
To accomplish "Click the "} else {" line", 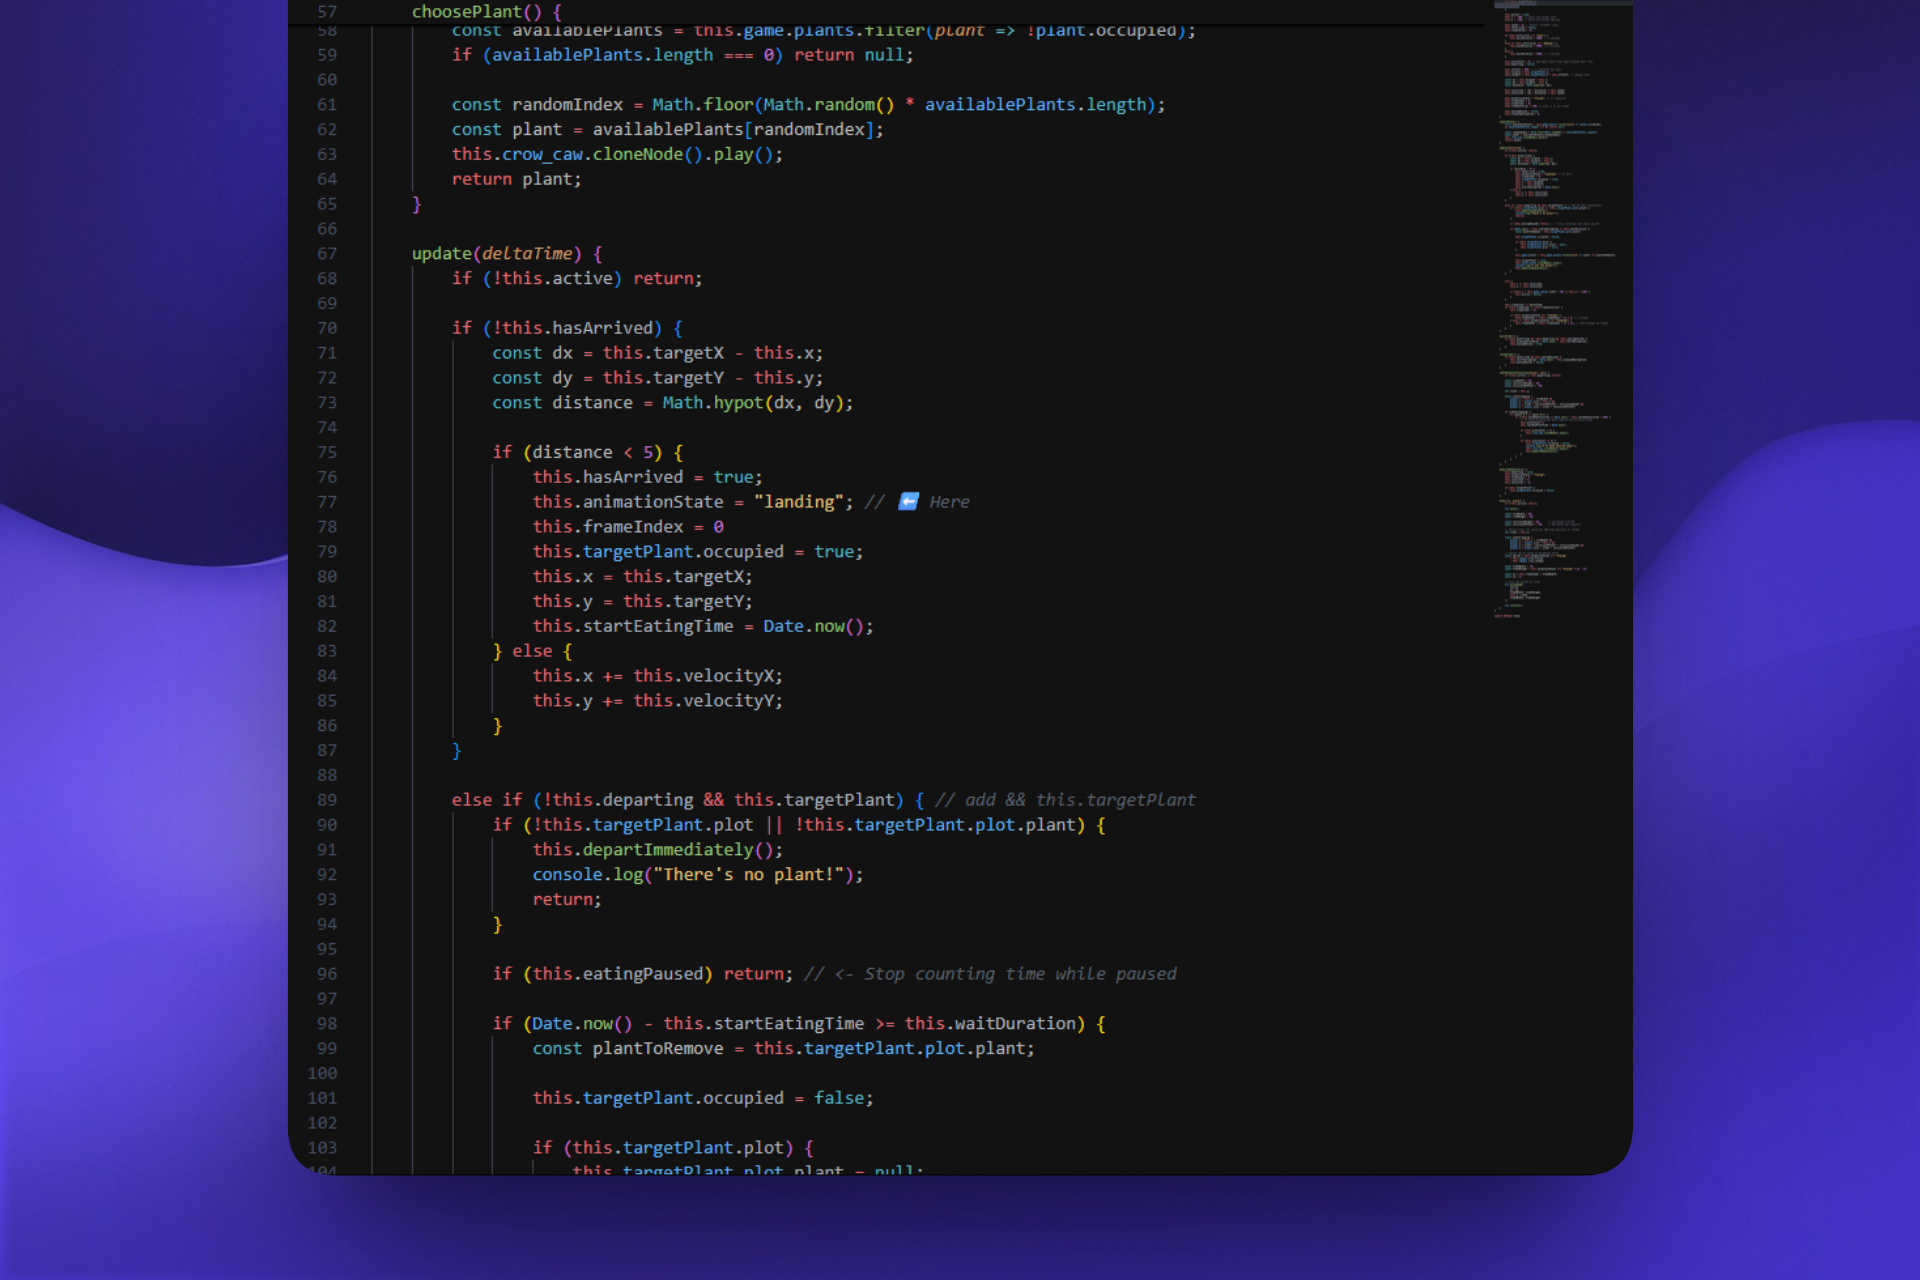I will (532, 651).
